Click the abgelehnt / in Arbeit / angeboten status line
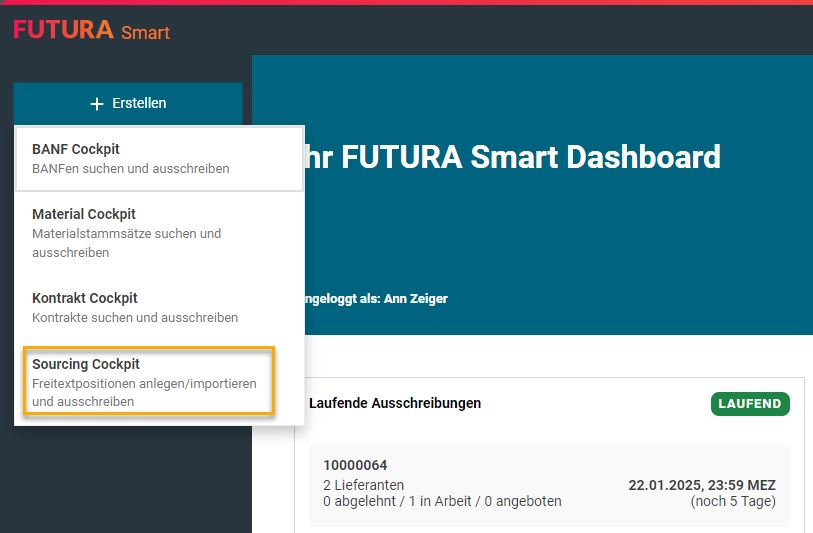Viewport: 813px width, 533px height. tap(442, 501)
